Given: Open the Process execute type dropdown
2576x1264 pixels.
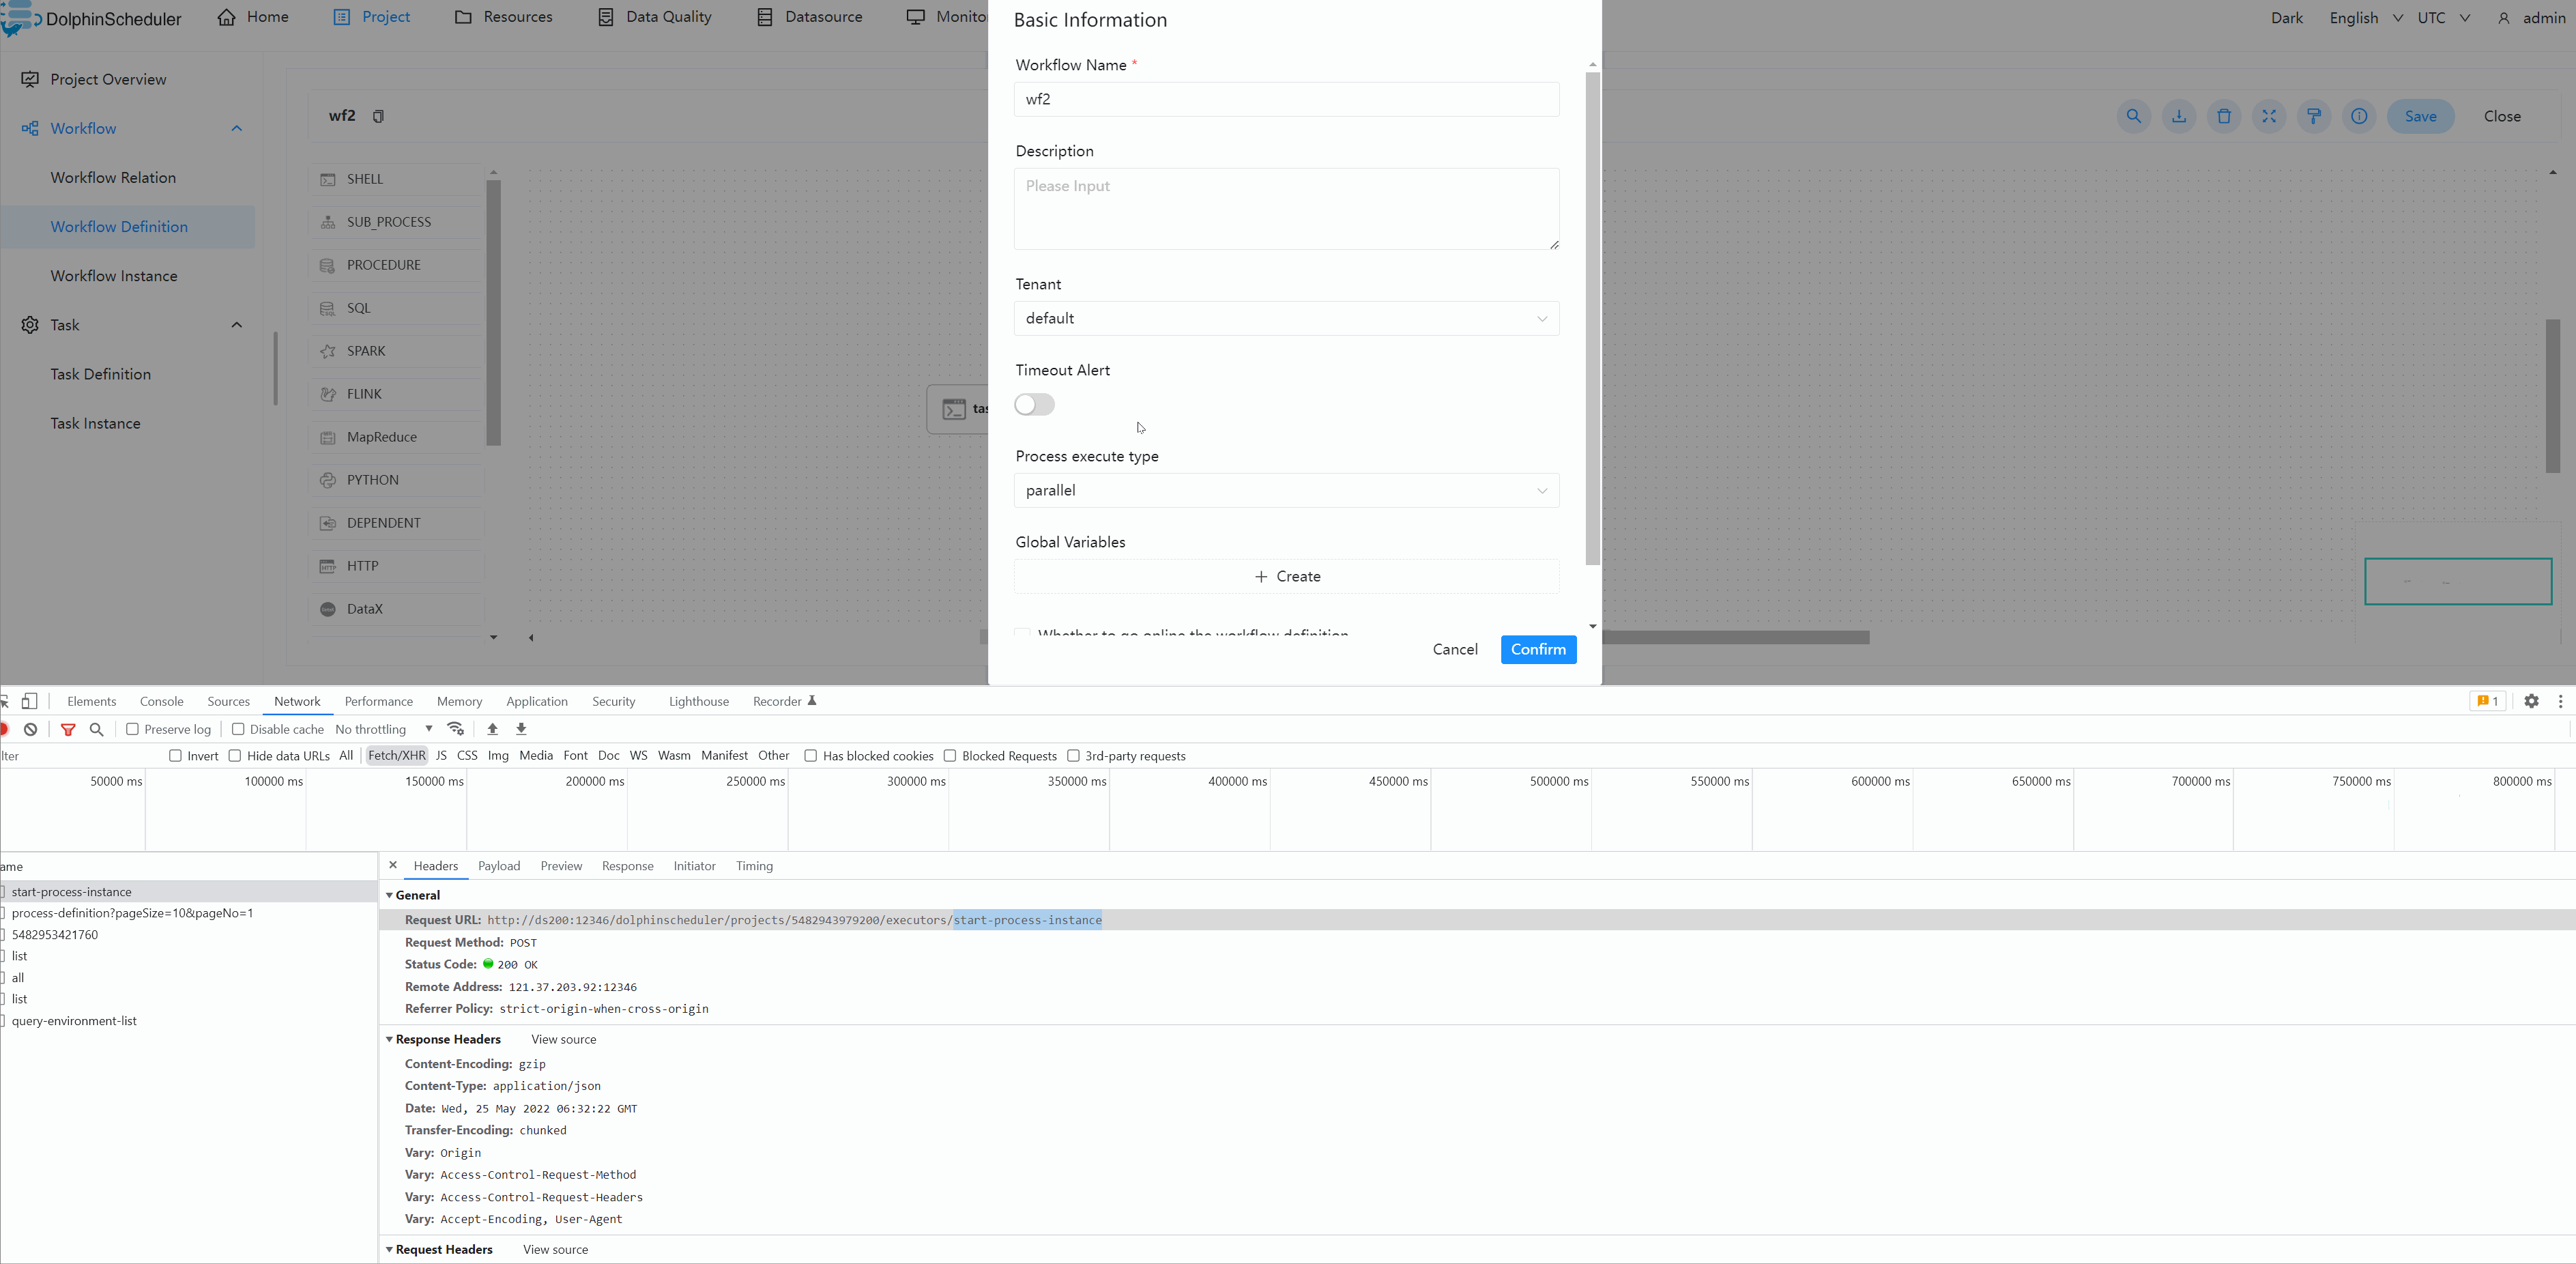Looking at the screenshot, I should (x=1286, y=490).
